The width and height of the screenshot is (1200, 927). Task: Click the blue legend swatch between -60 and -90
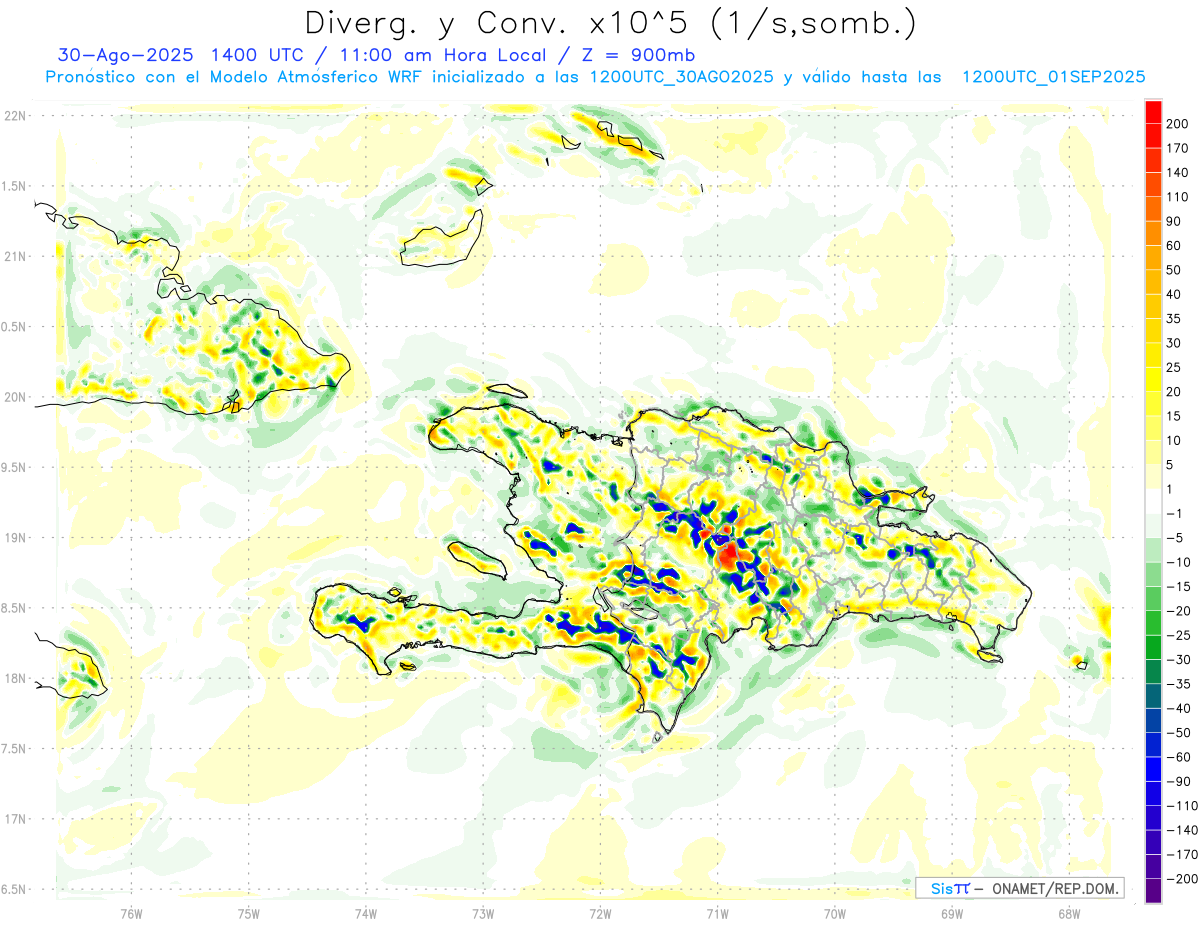pyautogui.click(x=1153, y=769)
